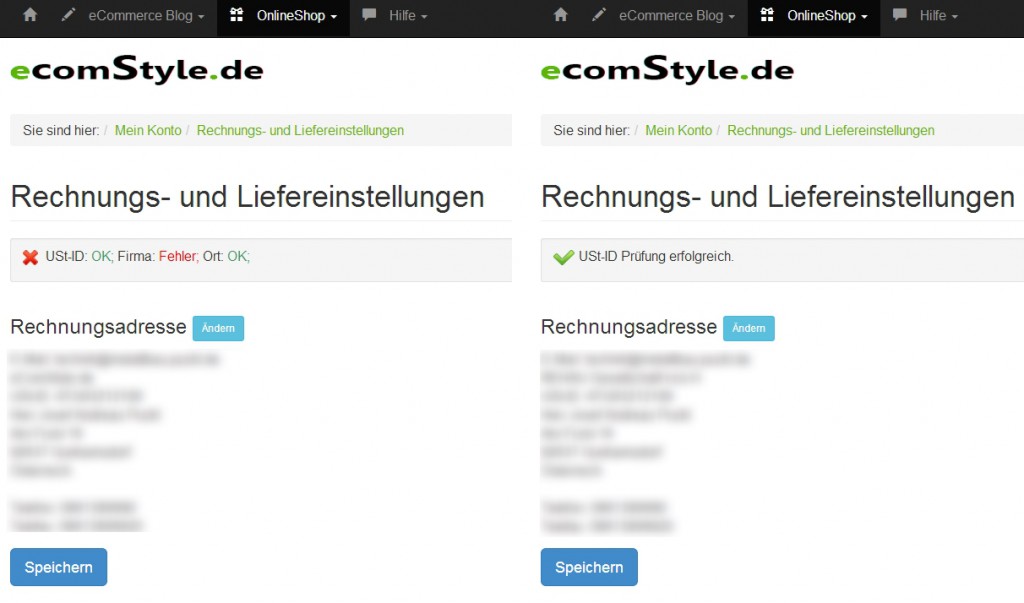Click Speichern button in left panel
Image resolution: width=1024 pixels, height=603 pixels.
(59, 567)
